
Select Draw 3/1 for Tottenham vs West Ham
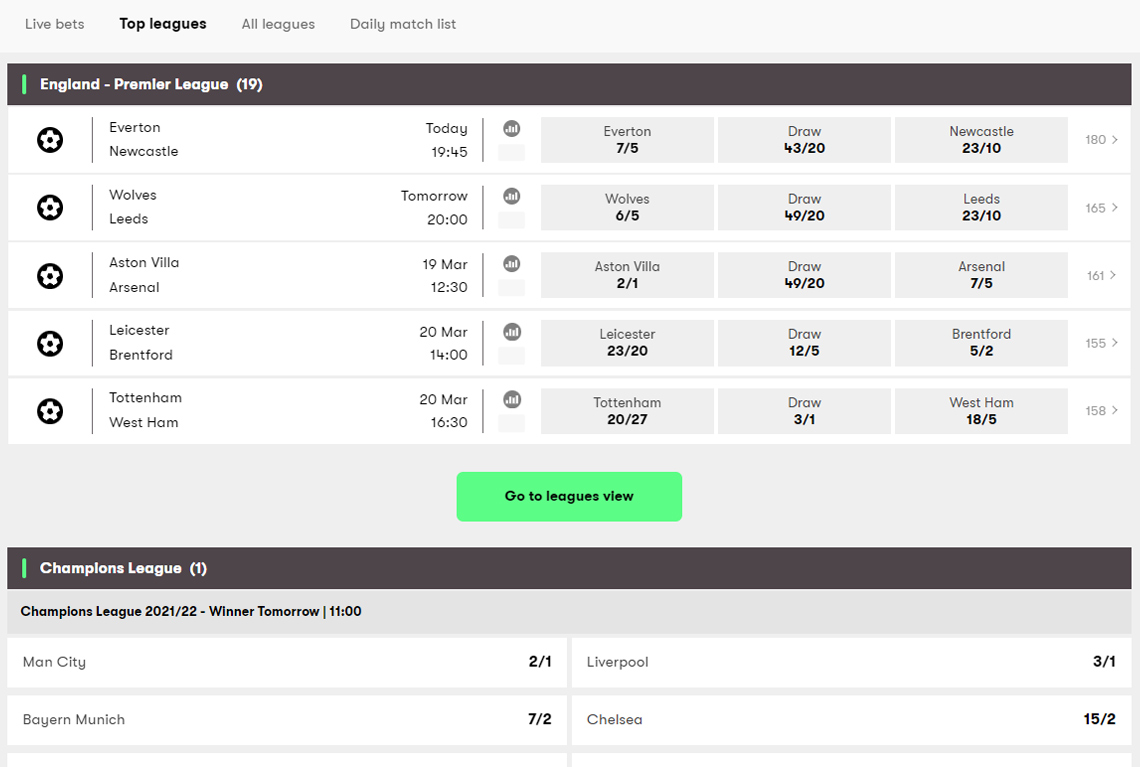804,411
